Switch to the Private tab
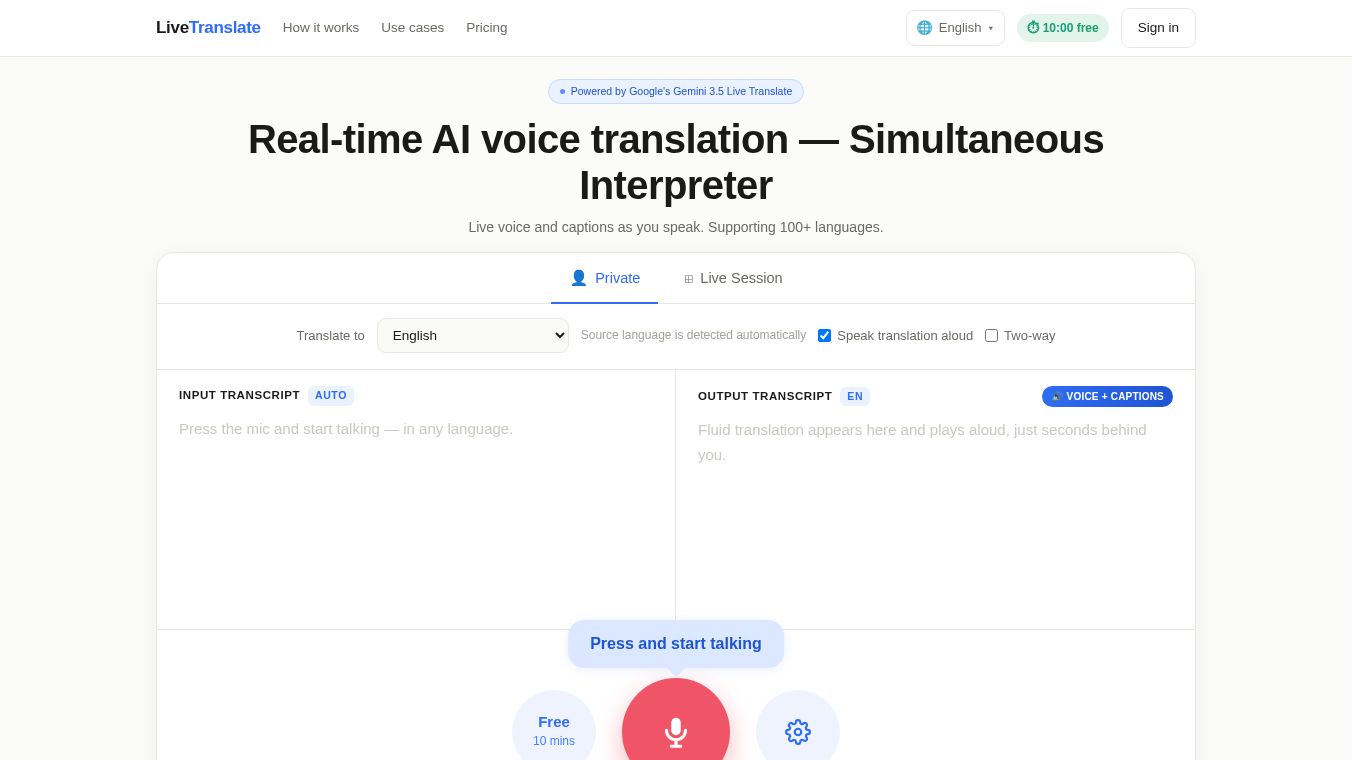 click(x=604, y=278)
